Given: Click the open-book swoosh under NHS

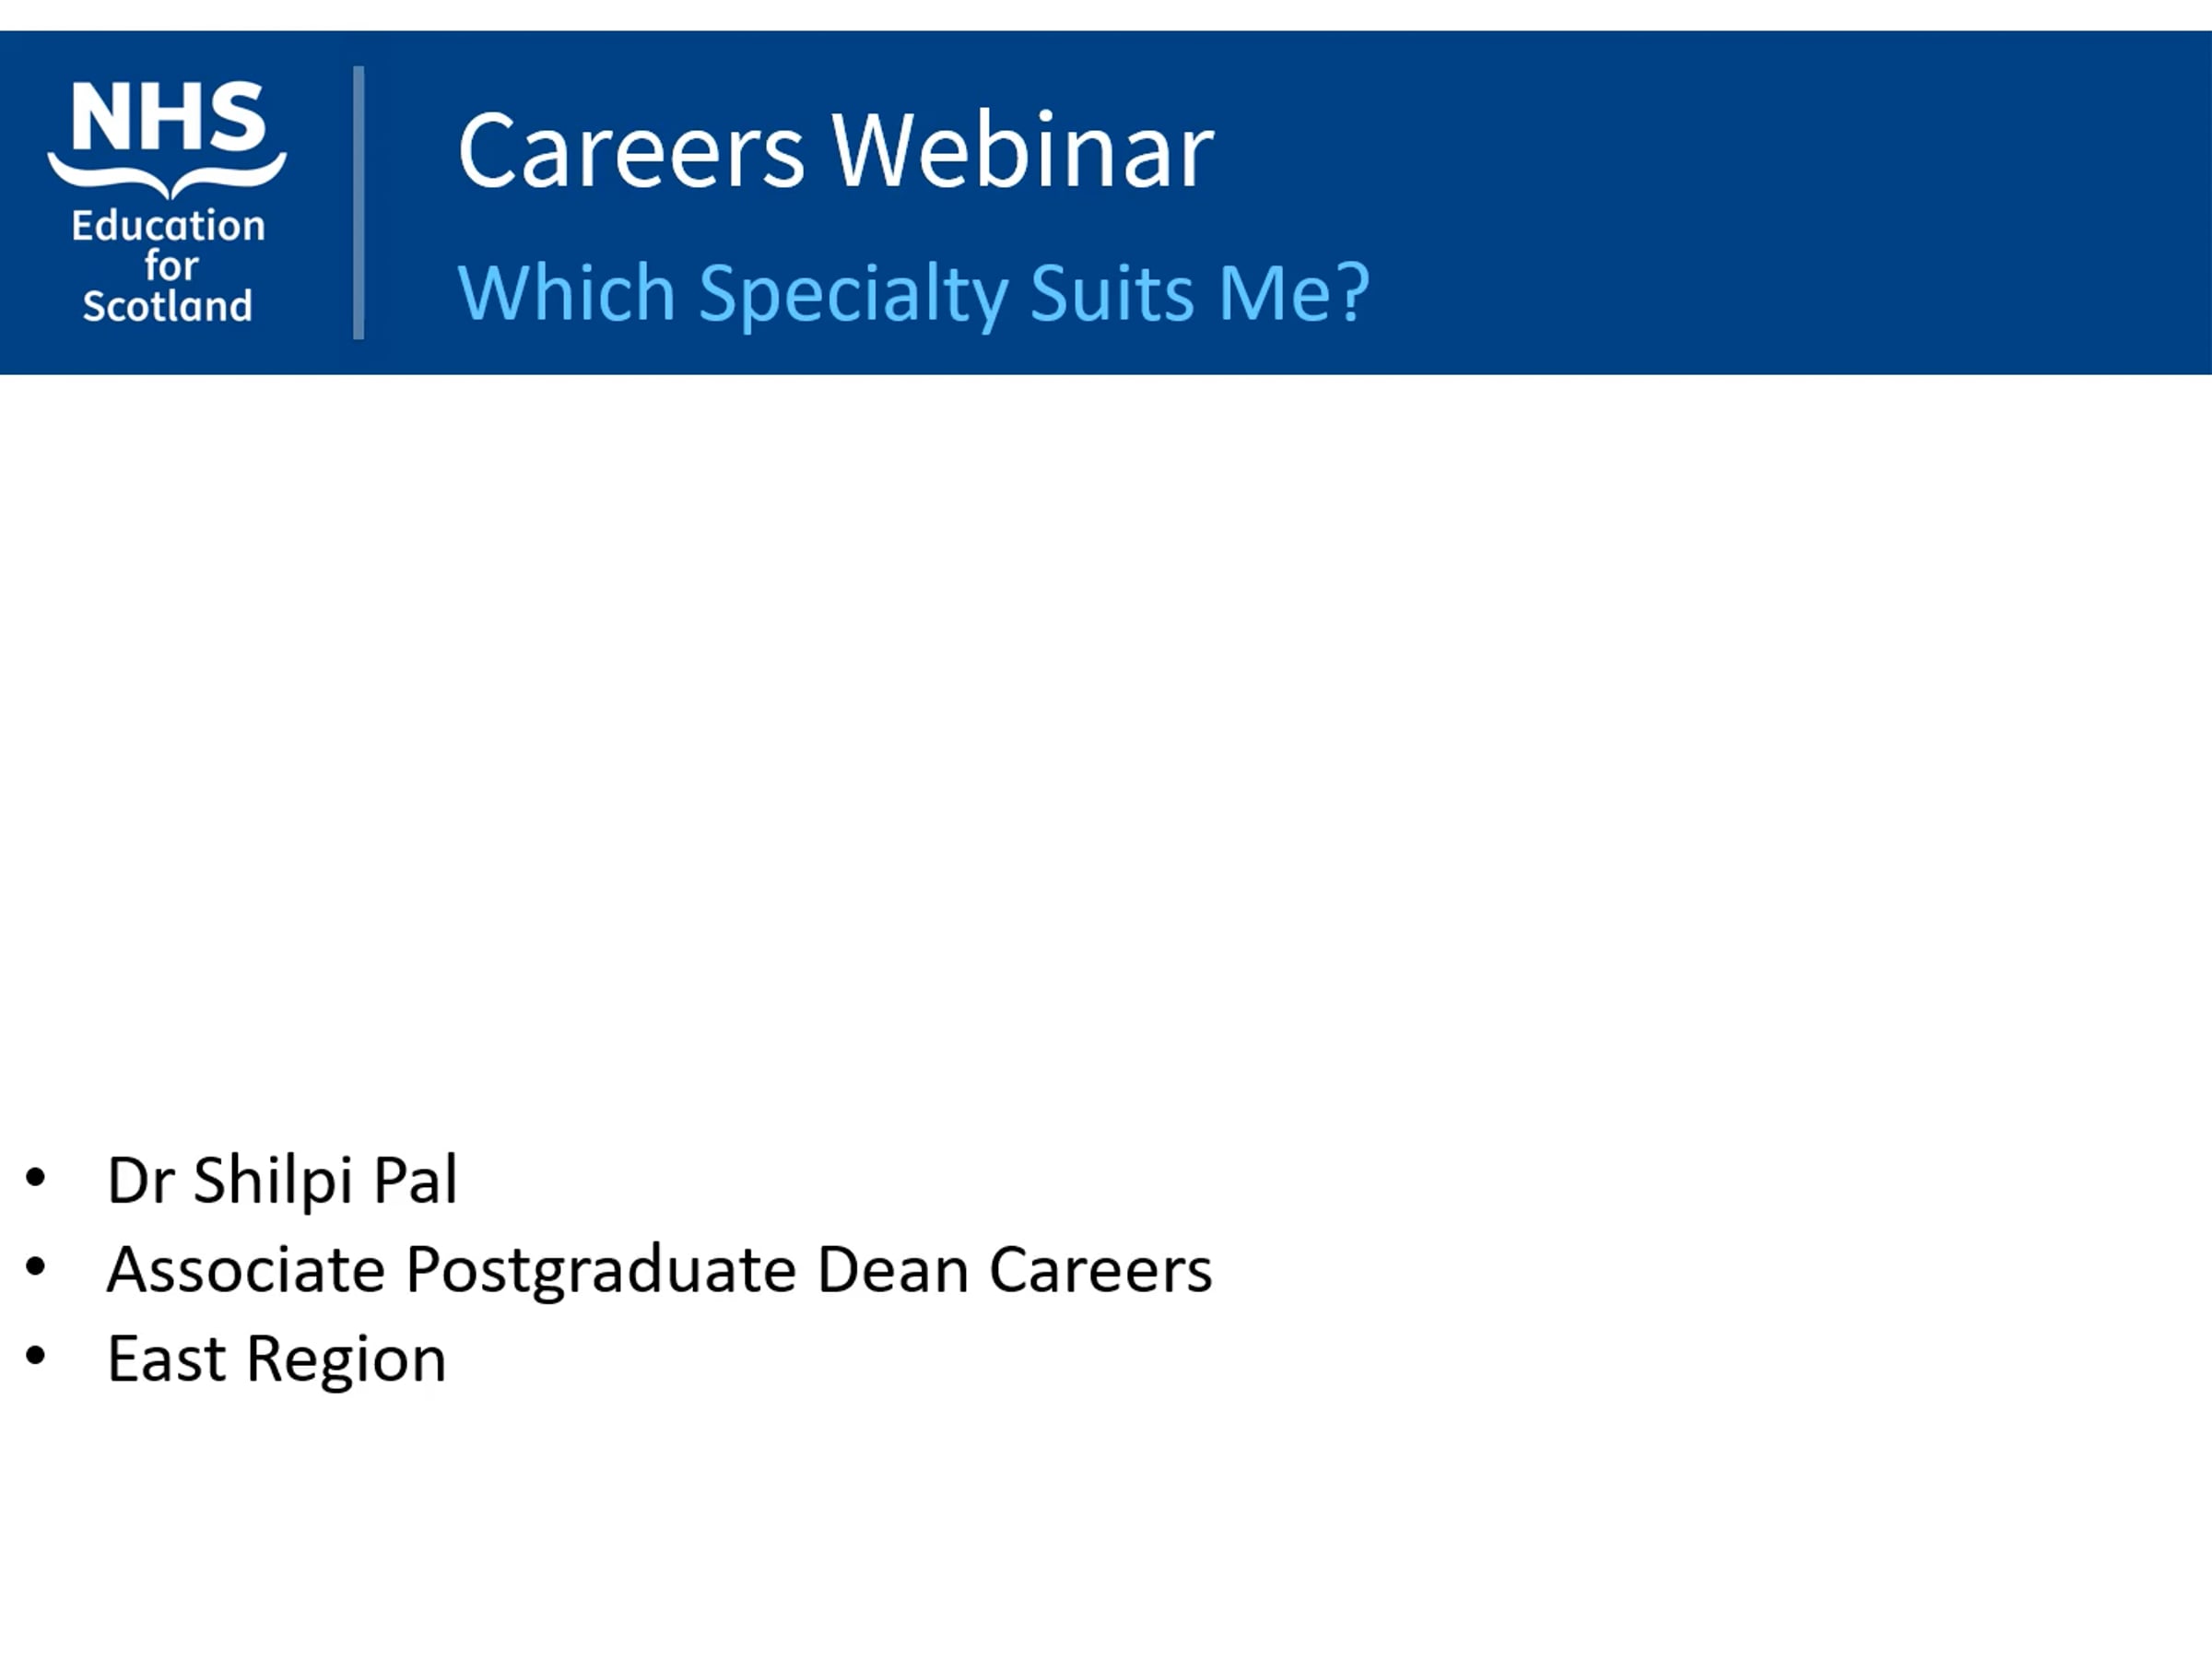Looking at the screenshot, I should 167,175.
